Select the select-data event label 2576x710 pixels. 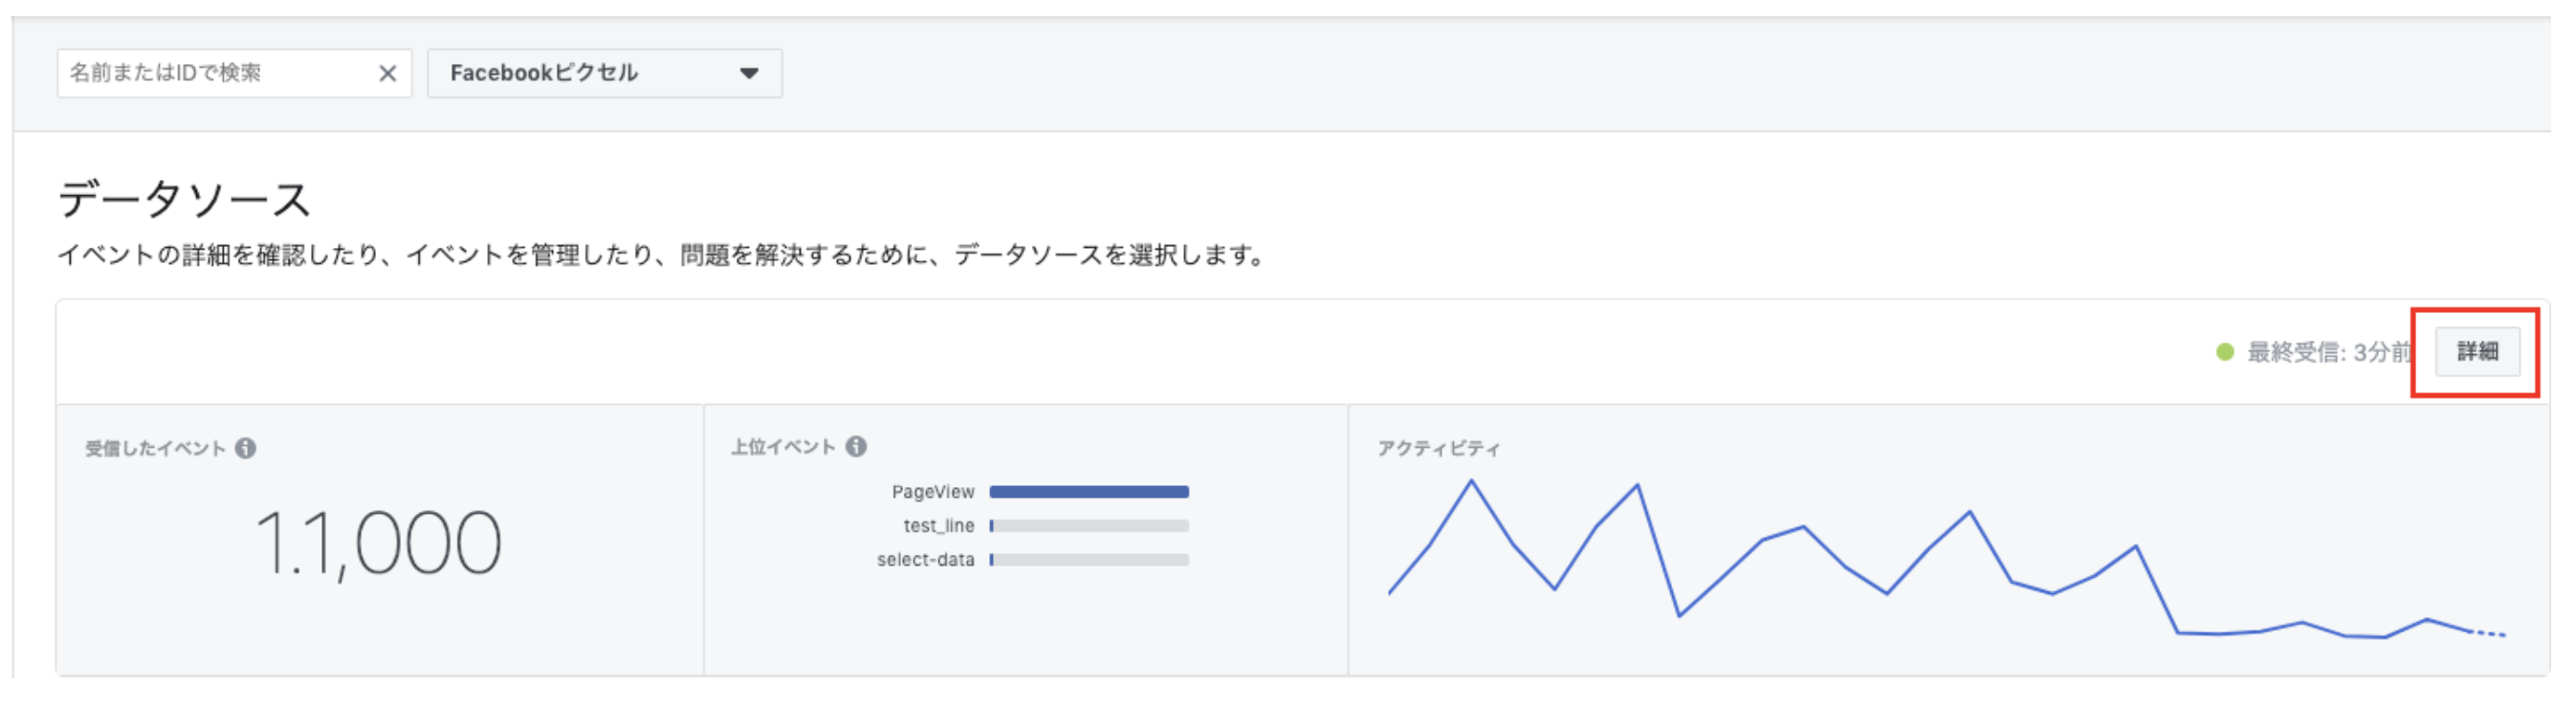point(925,560)
